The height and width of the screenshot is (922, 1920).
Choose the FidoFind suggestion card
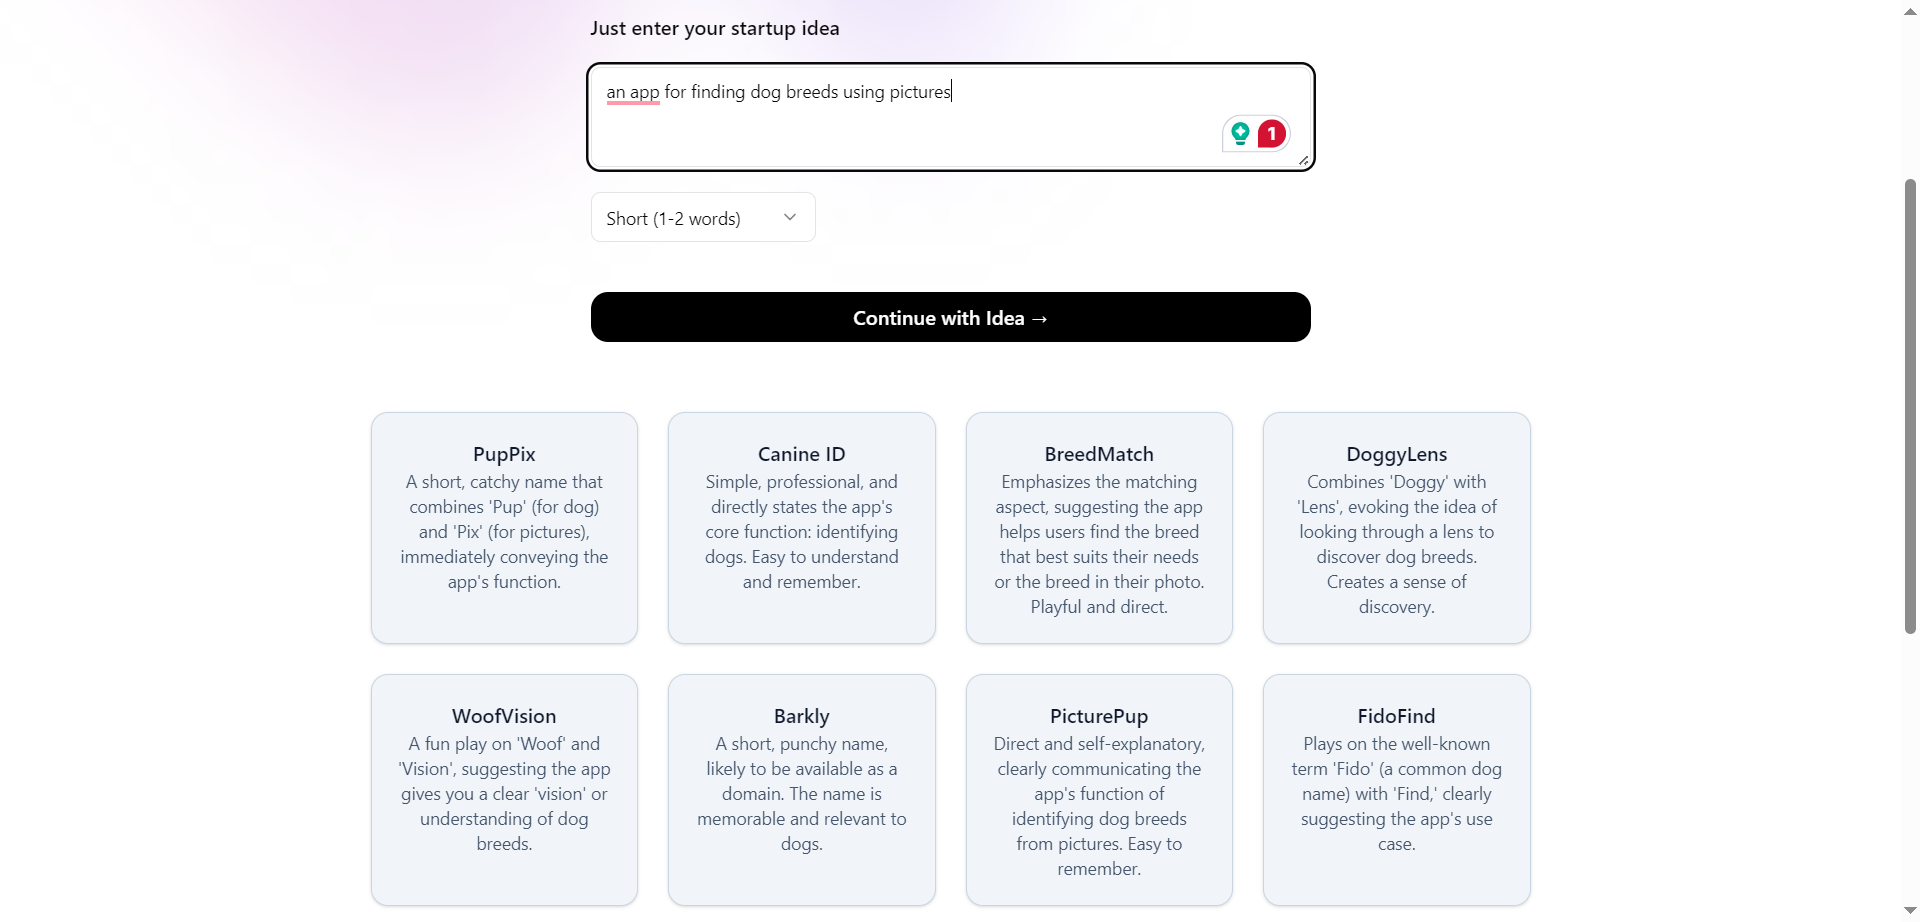pos(1396,789)
